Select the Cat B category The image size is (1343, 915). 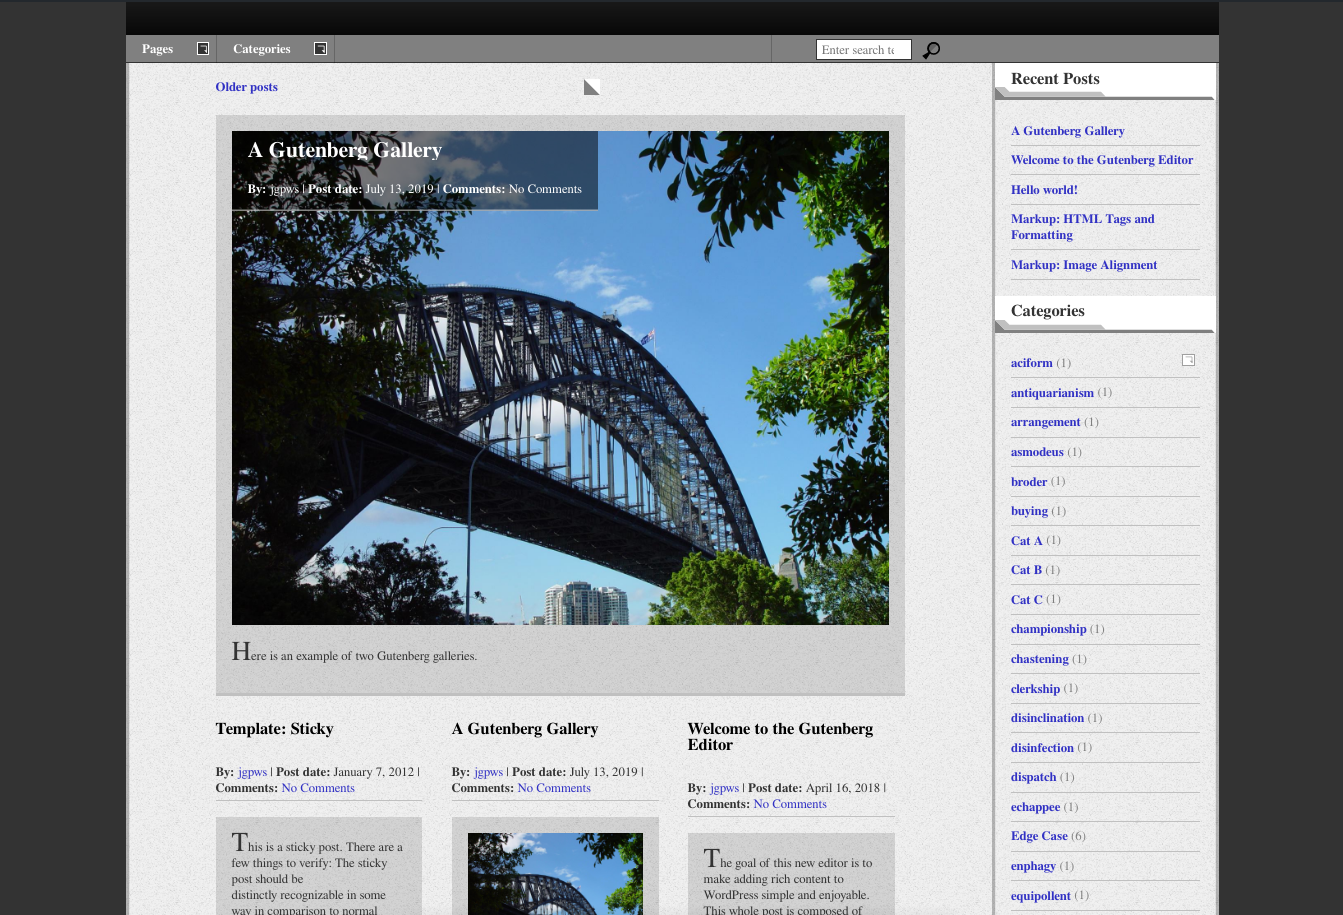point(1026,570)
